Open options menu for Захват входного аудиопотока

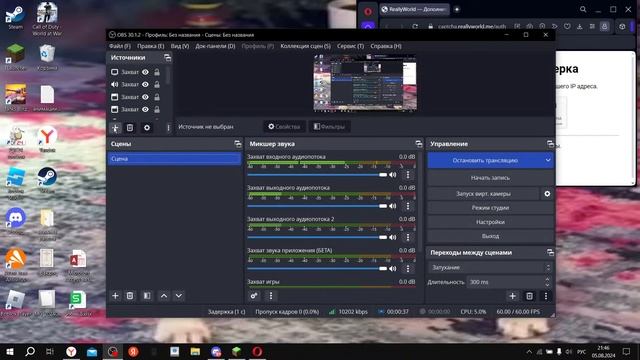[x=407, y=175]
